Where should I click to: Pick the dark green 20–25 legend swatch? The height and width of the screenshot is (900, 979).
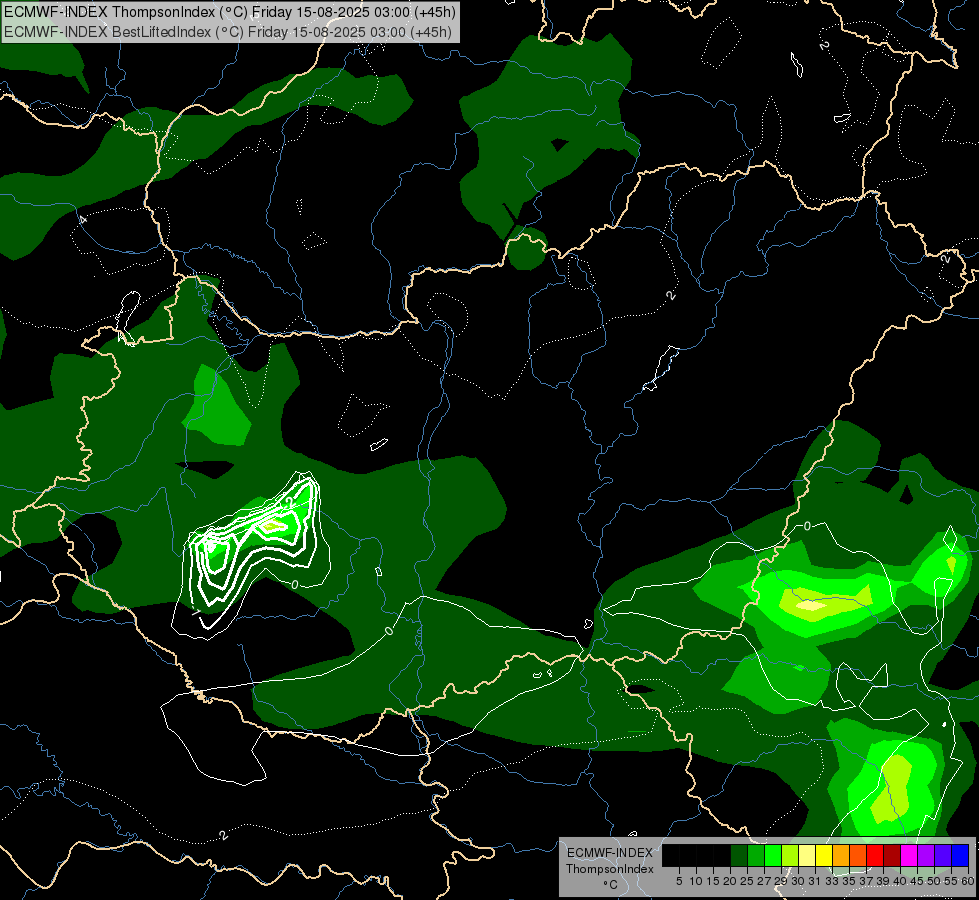(739, 855)
